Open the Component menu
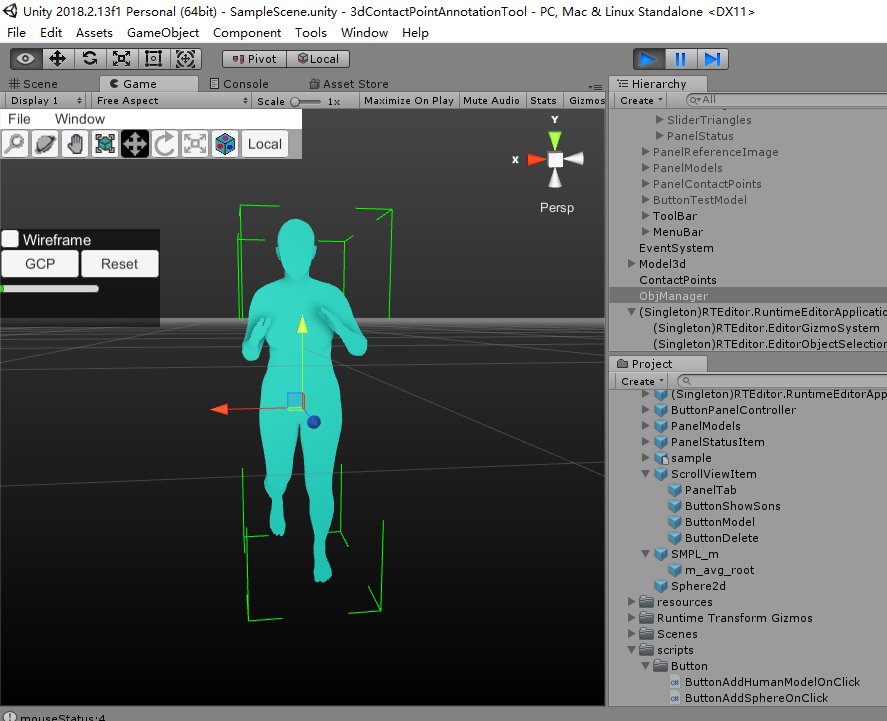The width and height of the screenshot is (887, 721). [247, 33]
